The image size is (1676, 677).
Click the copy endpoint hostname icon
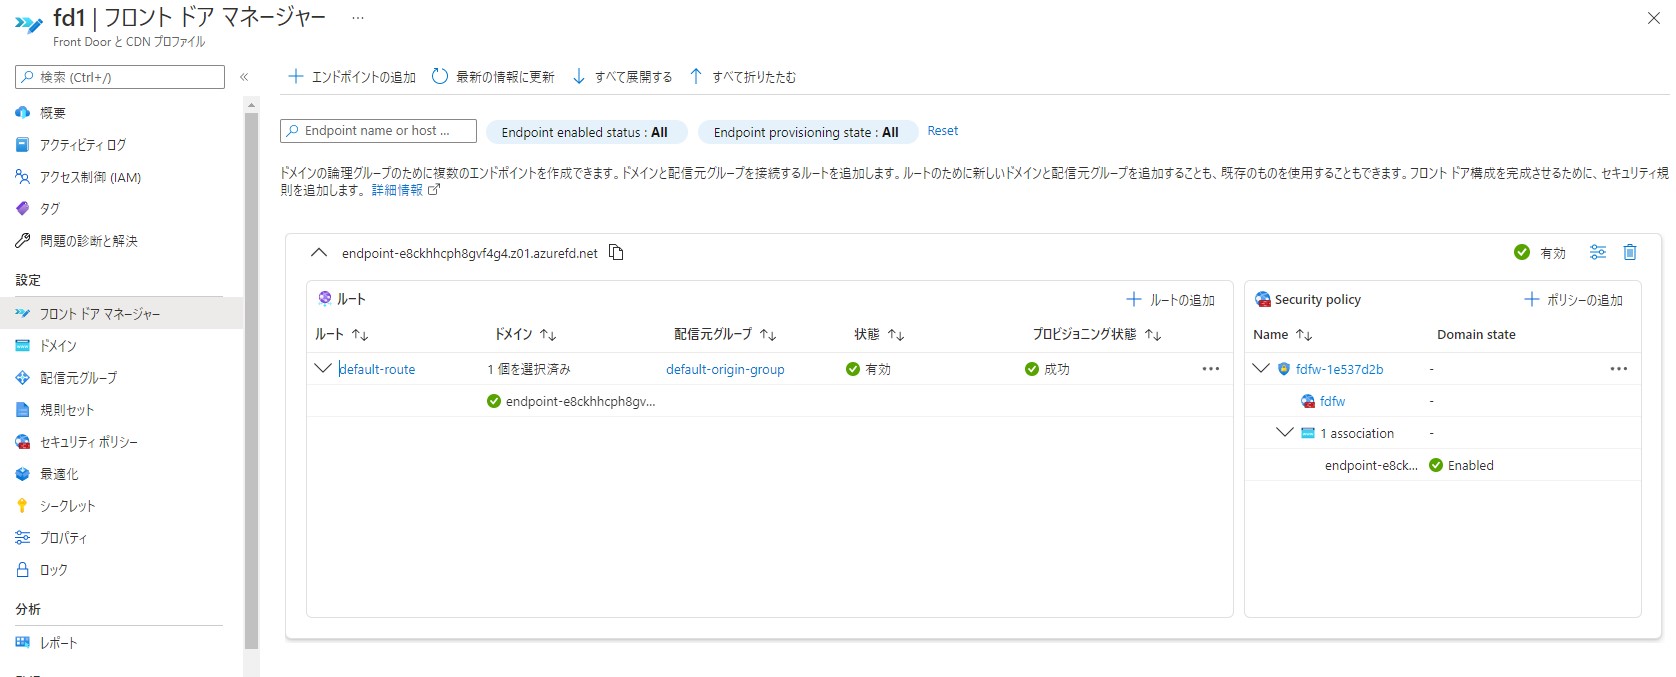[x=616, y=253]
